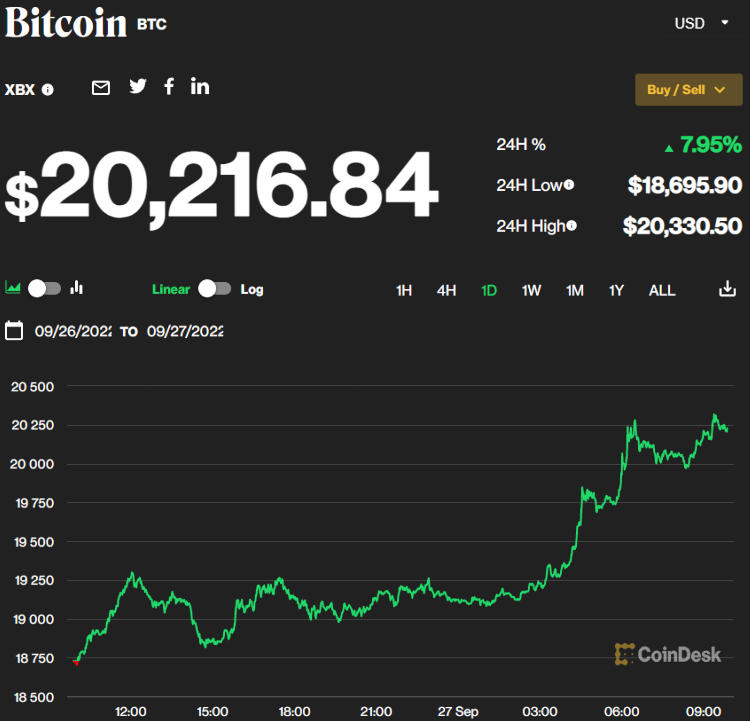Click the Log scale label
This screenshot has height=721, width=750.
coord(252,290)
